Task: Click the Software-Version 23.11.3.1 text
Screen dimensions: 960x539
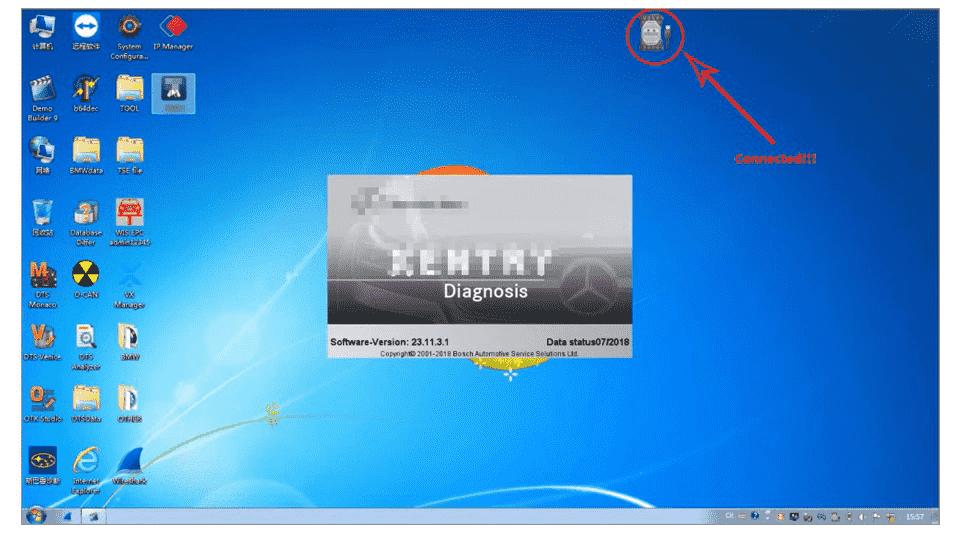Action: 389,342
